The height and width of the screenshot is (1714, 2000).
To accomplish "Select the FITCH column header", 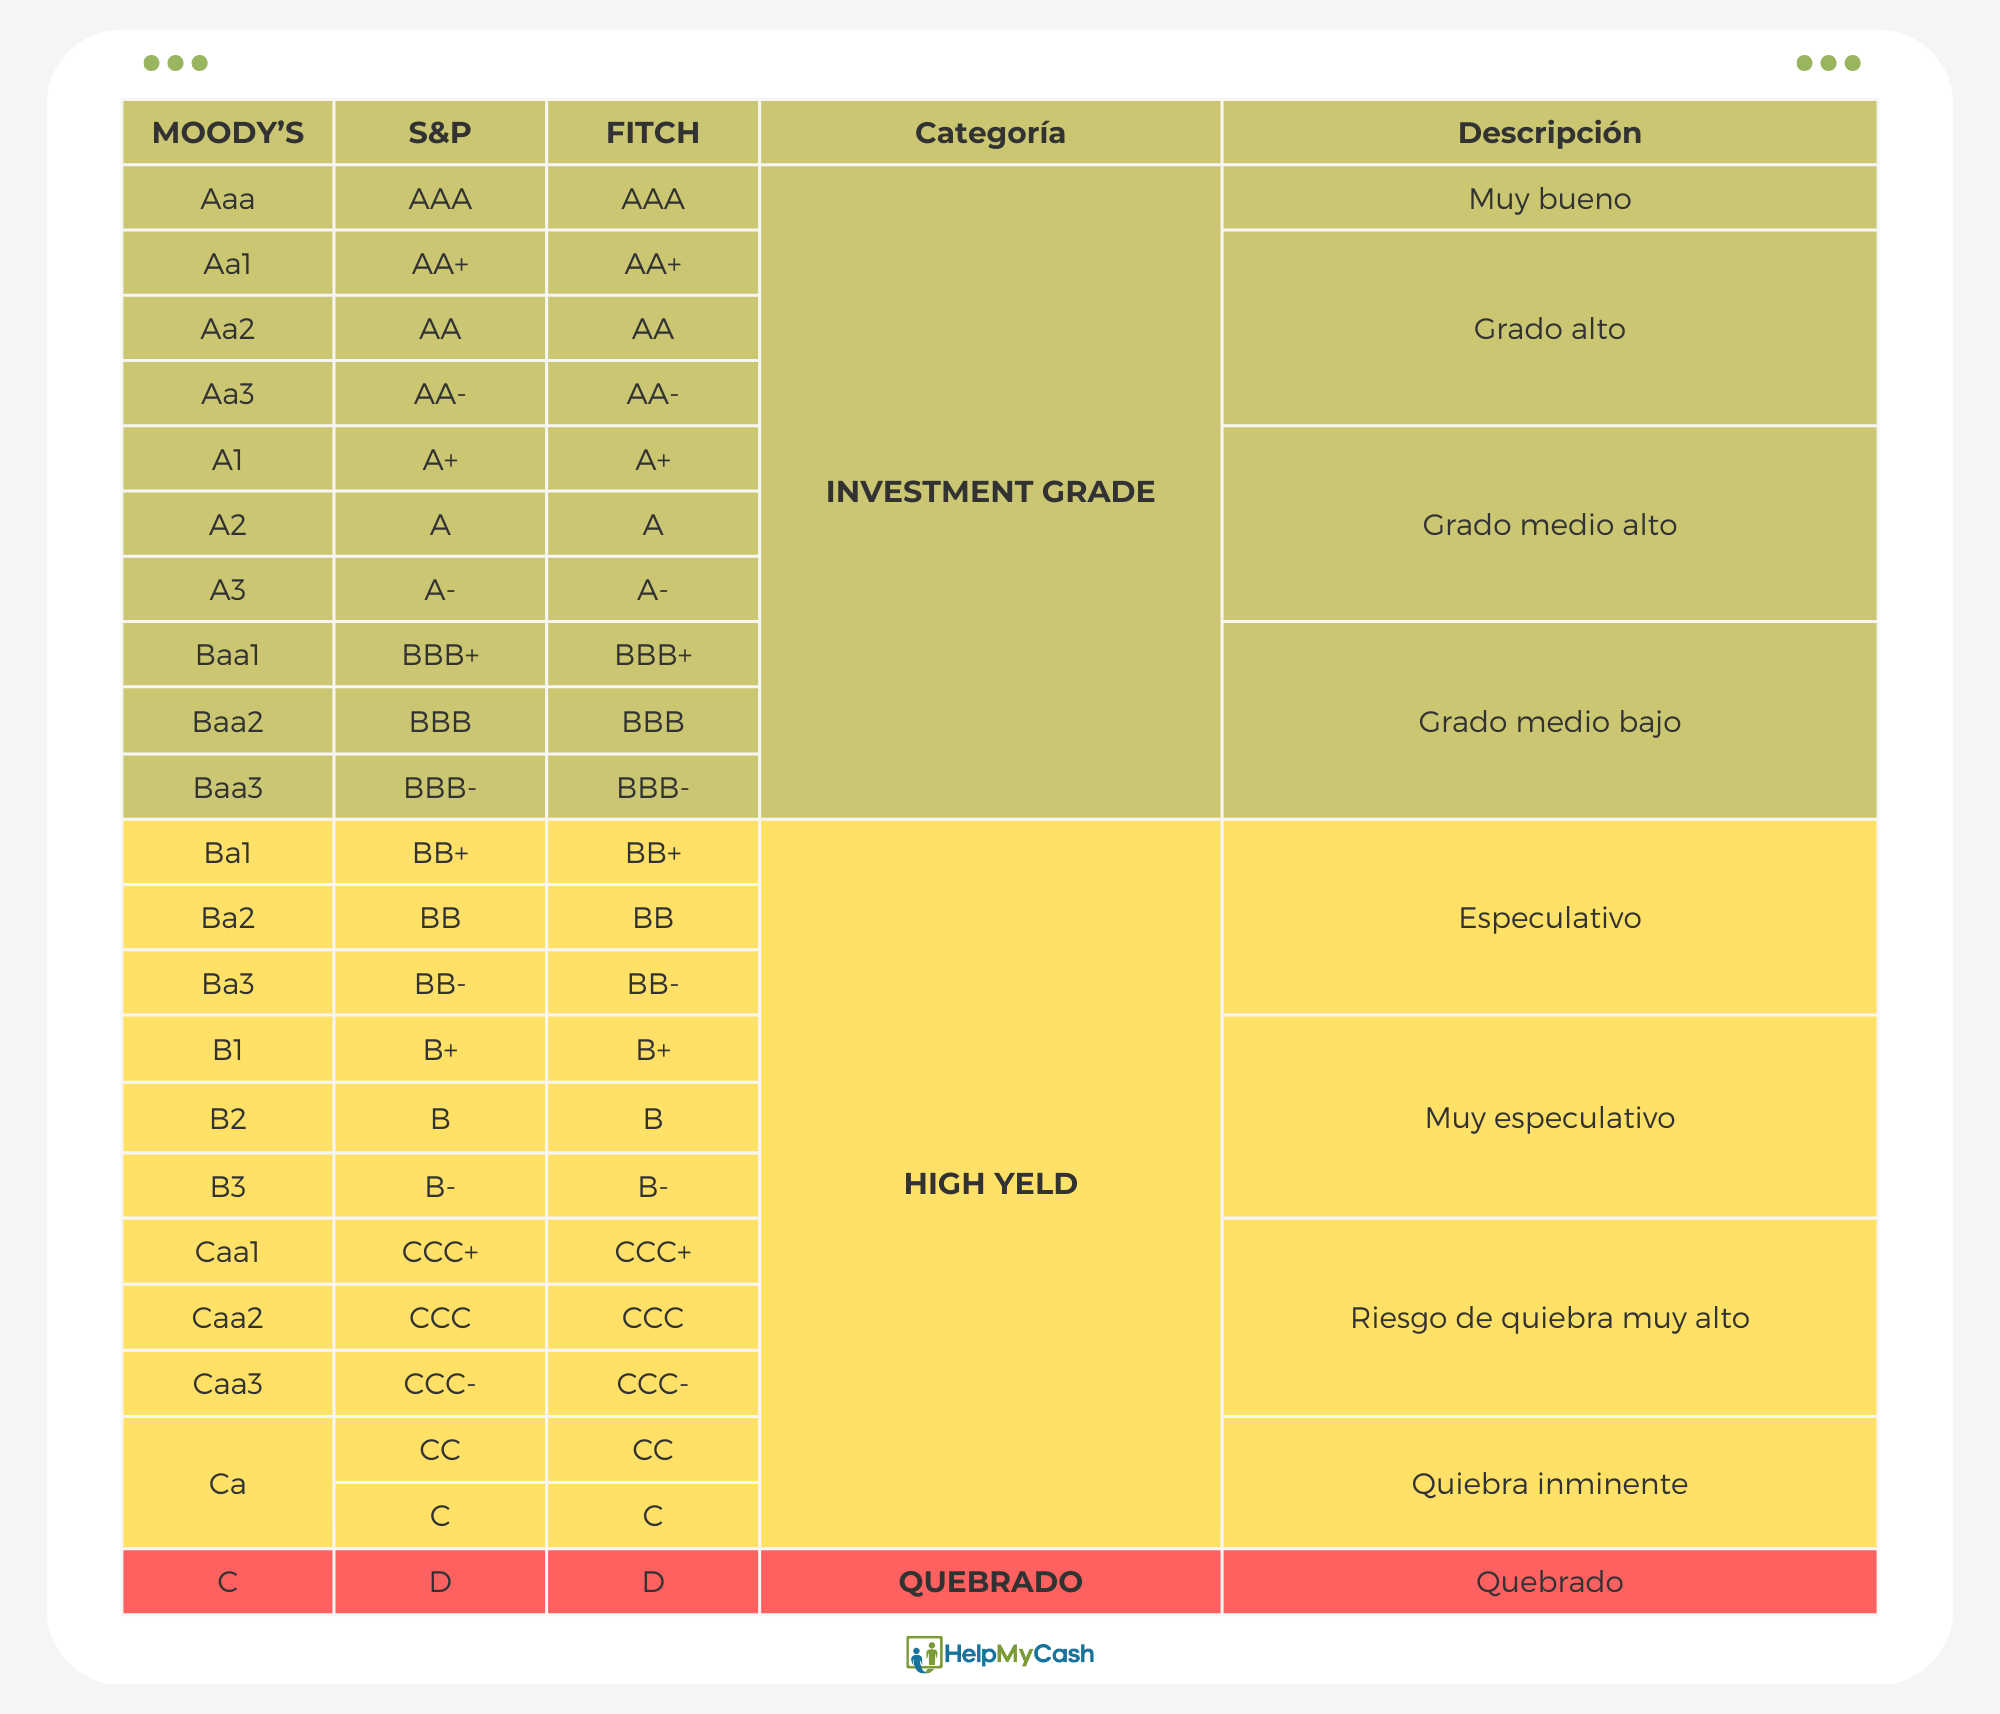I will click(x=653, y=132).
